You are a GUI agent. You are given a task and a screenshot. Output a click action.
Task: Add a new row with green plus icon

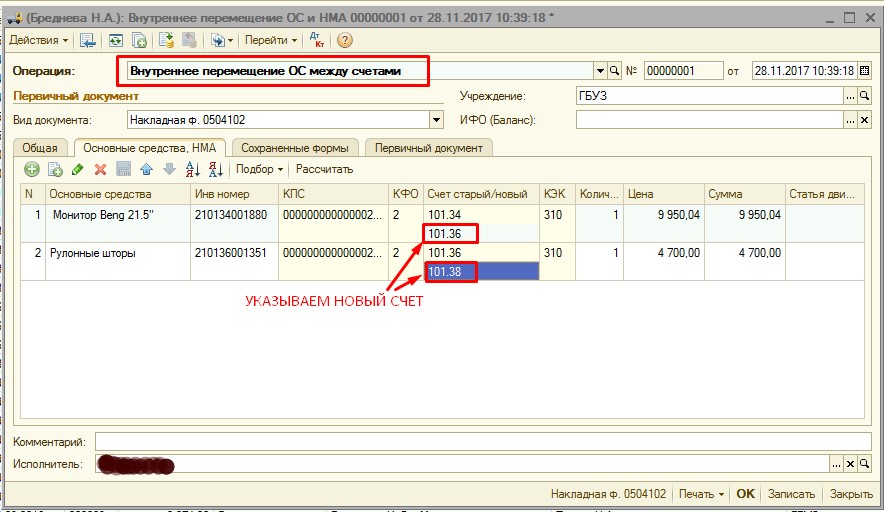pyautogui.click(x=32, y=169)
